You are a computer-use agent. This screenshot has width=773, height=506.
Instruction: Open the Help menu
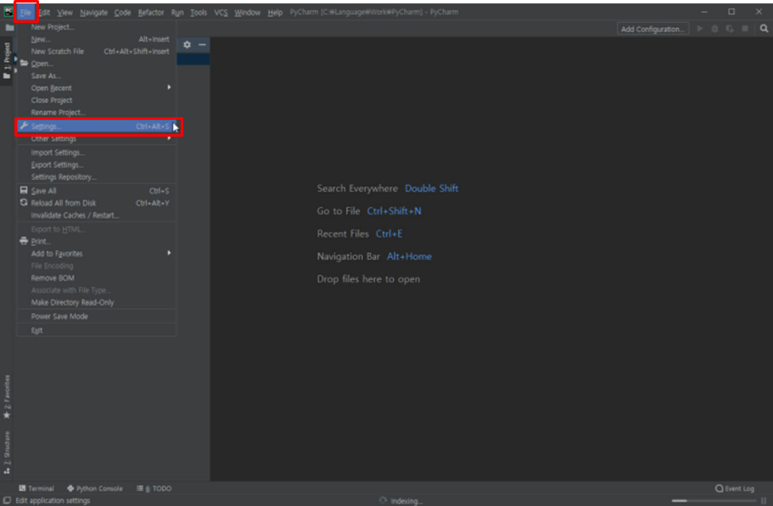[275, 12]
